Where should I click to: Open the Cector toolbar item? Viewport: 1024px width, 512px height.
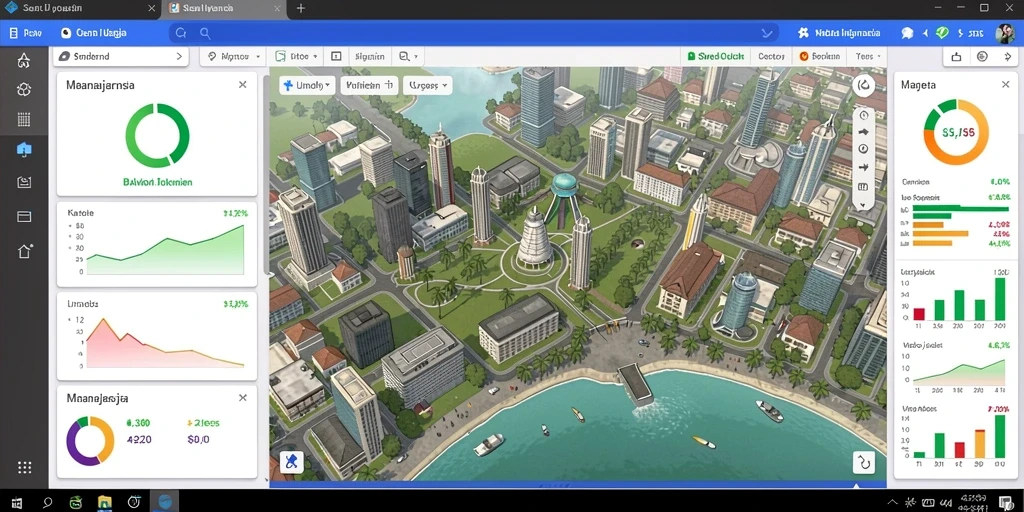(x=771, y=57)
